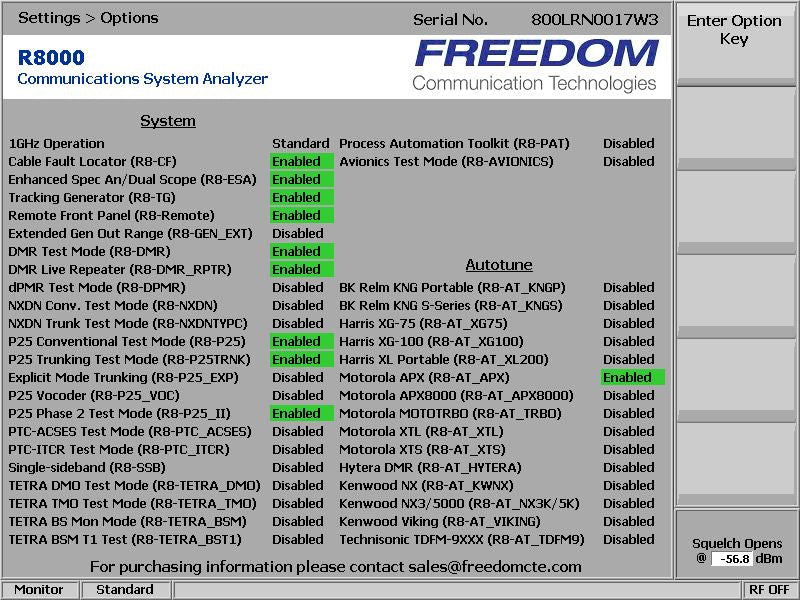Select TETRA DMO Test Mode label
This screenshot has width=800, height=600.
coord(134,486)
